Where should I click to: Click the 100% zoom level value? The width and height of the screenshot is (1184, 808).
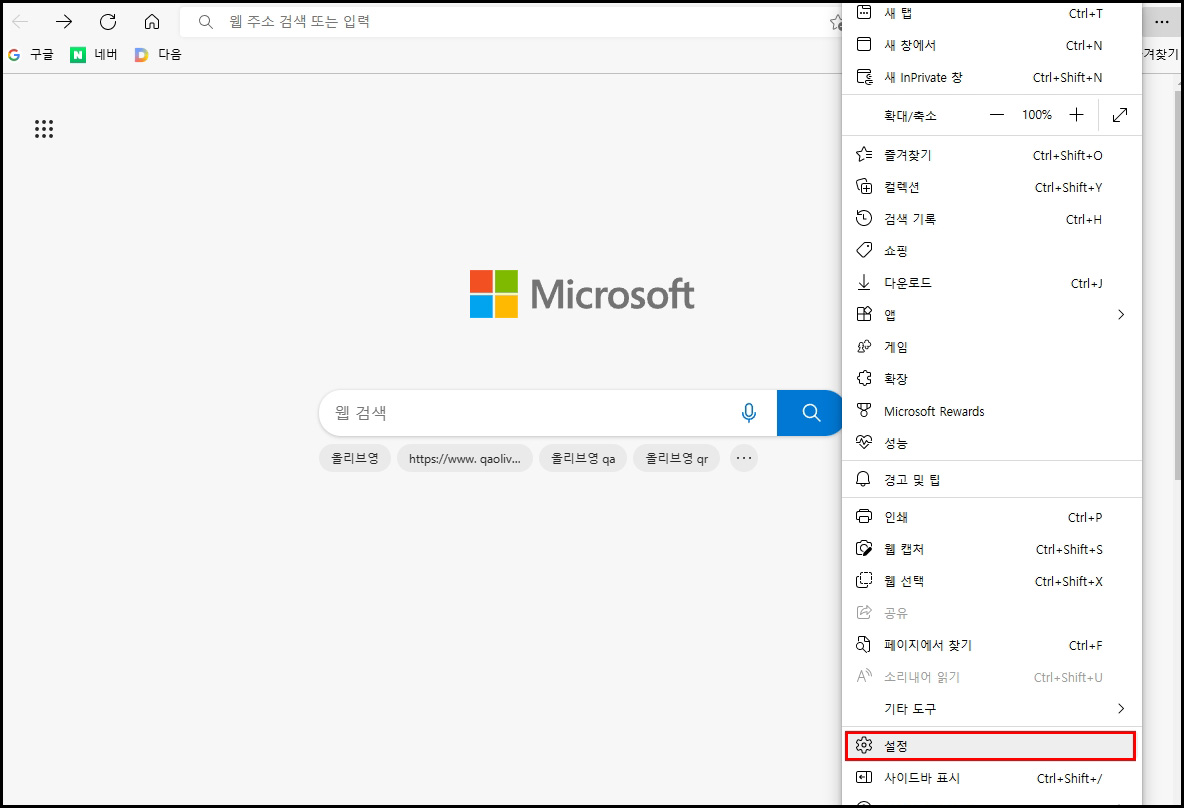(1037, 115)
